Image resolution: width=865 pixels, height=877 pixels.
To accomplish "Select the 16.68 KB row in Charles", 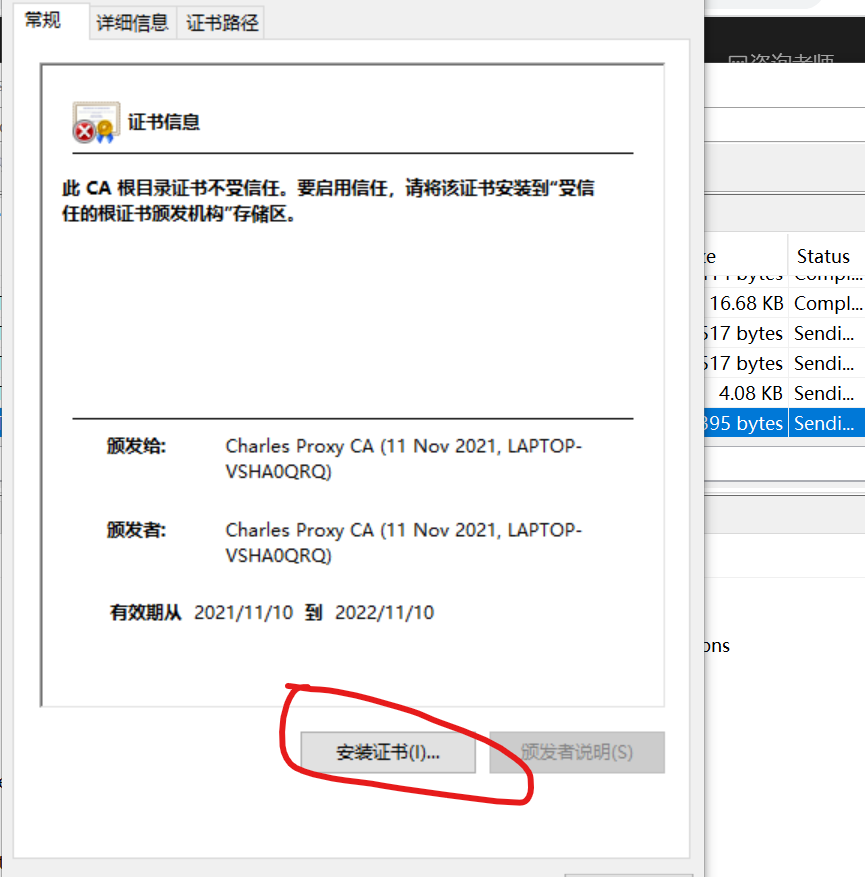I will click(x=784, y=303).
